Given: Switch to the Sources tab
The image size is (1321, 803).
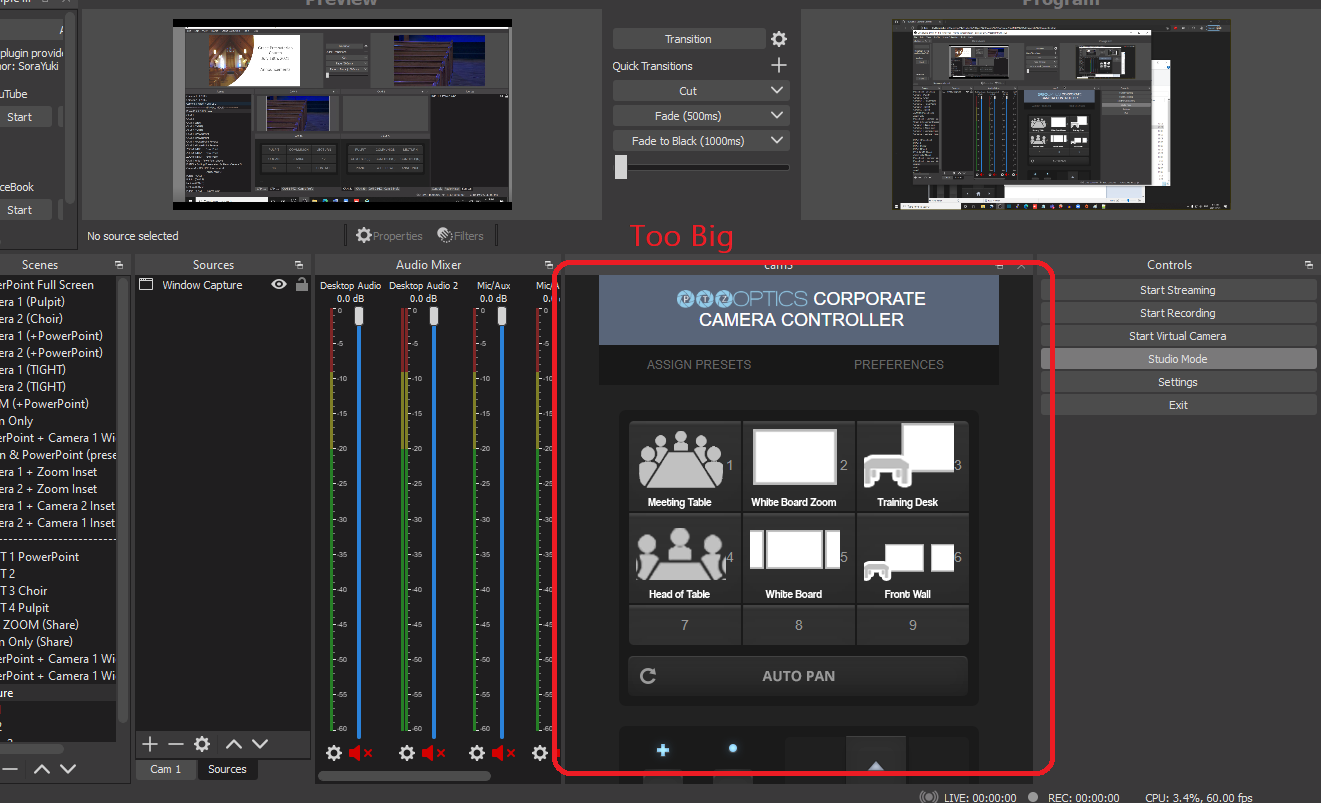Looking at the screenshot, I should pos(227,769).
